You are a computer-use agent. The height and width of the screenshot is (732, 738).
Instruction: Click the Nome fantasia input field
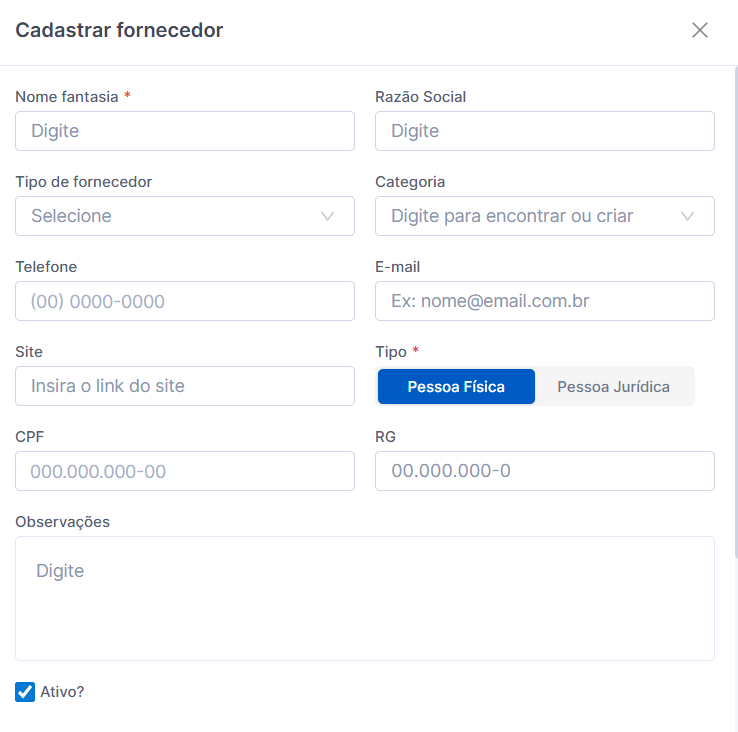185,131
